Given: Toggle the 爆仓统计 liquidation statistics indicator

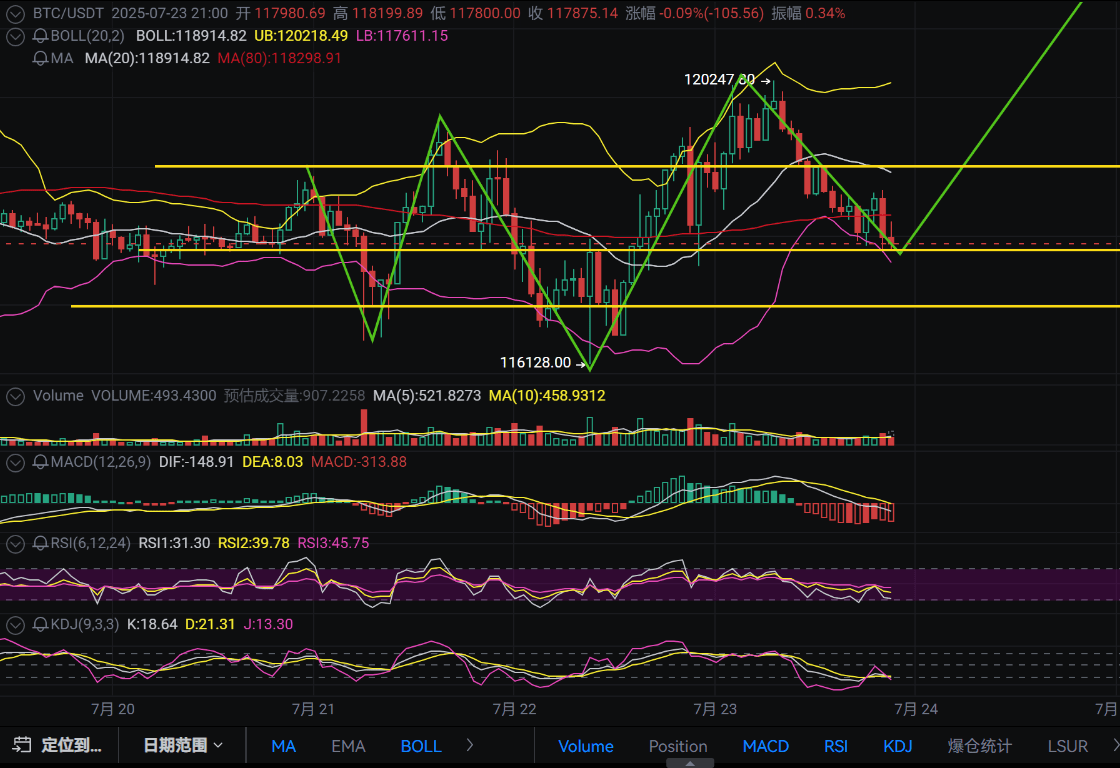Looking at the screenshot, I should [x=979, y=746].
